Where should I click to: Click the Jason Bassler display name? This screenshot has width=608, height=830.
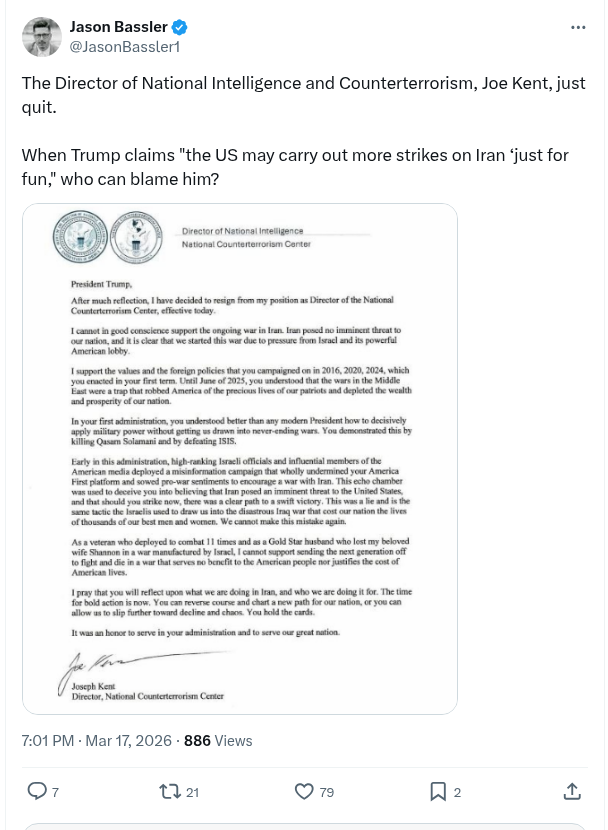[117, 27]
